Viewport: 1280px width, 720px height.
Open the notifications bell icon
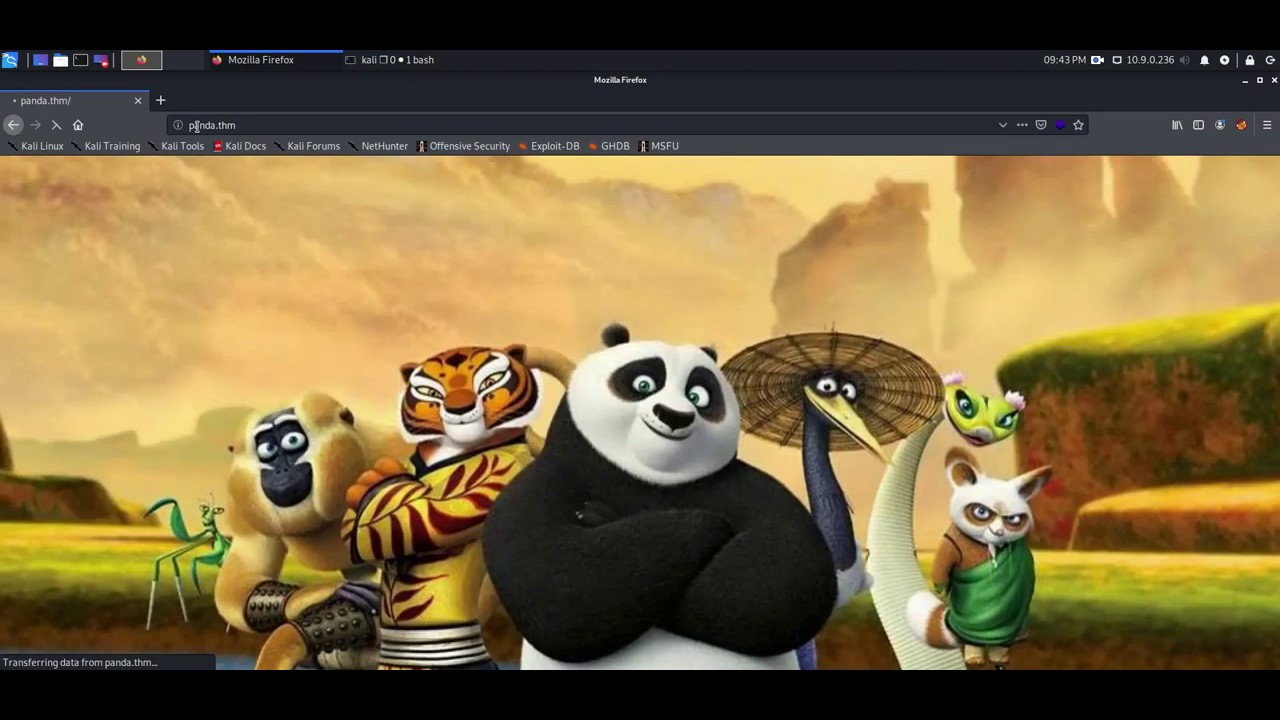[1205, 60]
